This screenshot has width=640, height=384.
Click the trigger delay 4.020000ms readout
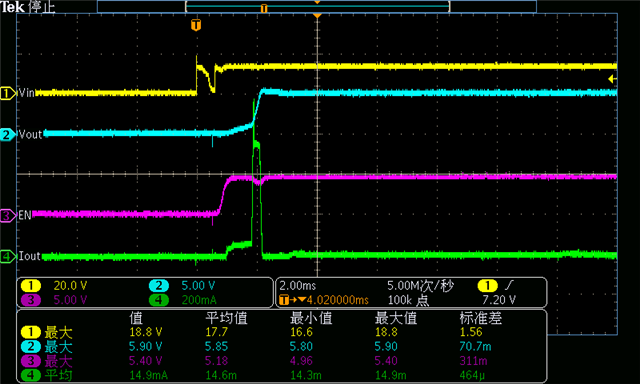[324, 300]
